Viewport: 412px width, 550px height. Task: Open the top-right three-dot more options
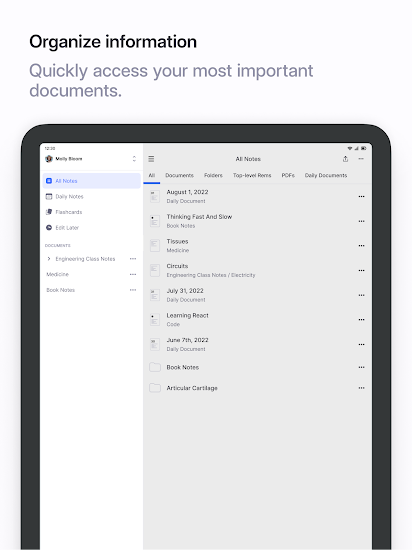click(x=361, y=159)
